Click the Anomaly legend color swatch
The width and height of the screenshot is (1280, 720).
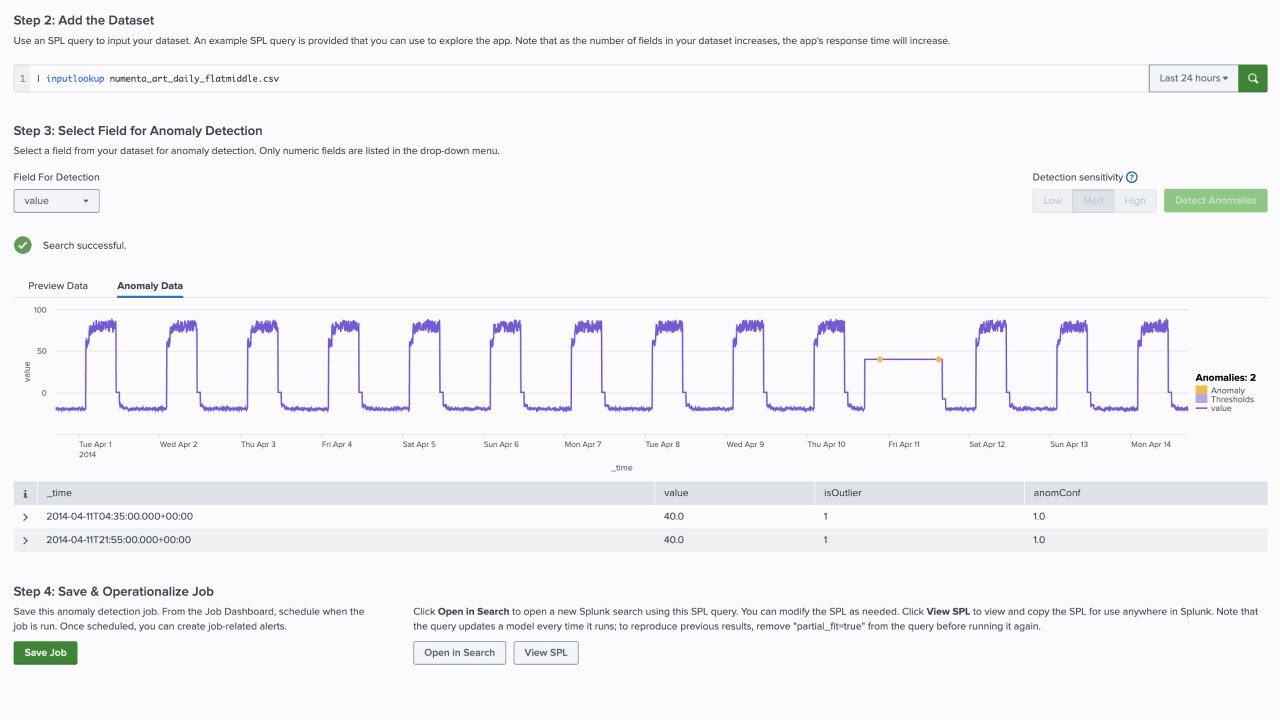pyautogui.click(x=1201, y=391)
